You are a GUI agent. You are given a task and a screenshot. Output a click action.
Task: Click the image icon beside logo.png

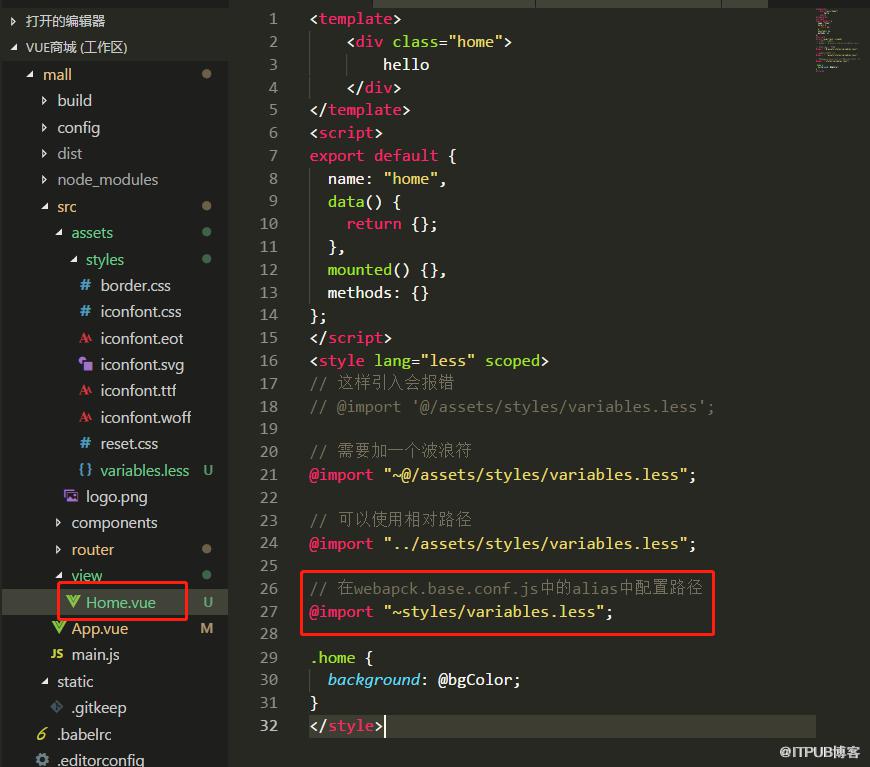pos(71,496)
